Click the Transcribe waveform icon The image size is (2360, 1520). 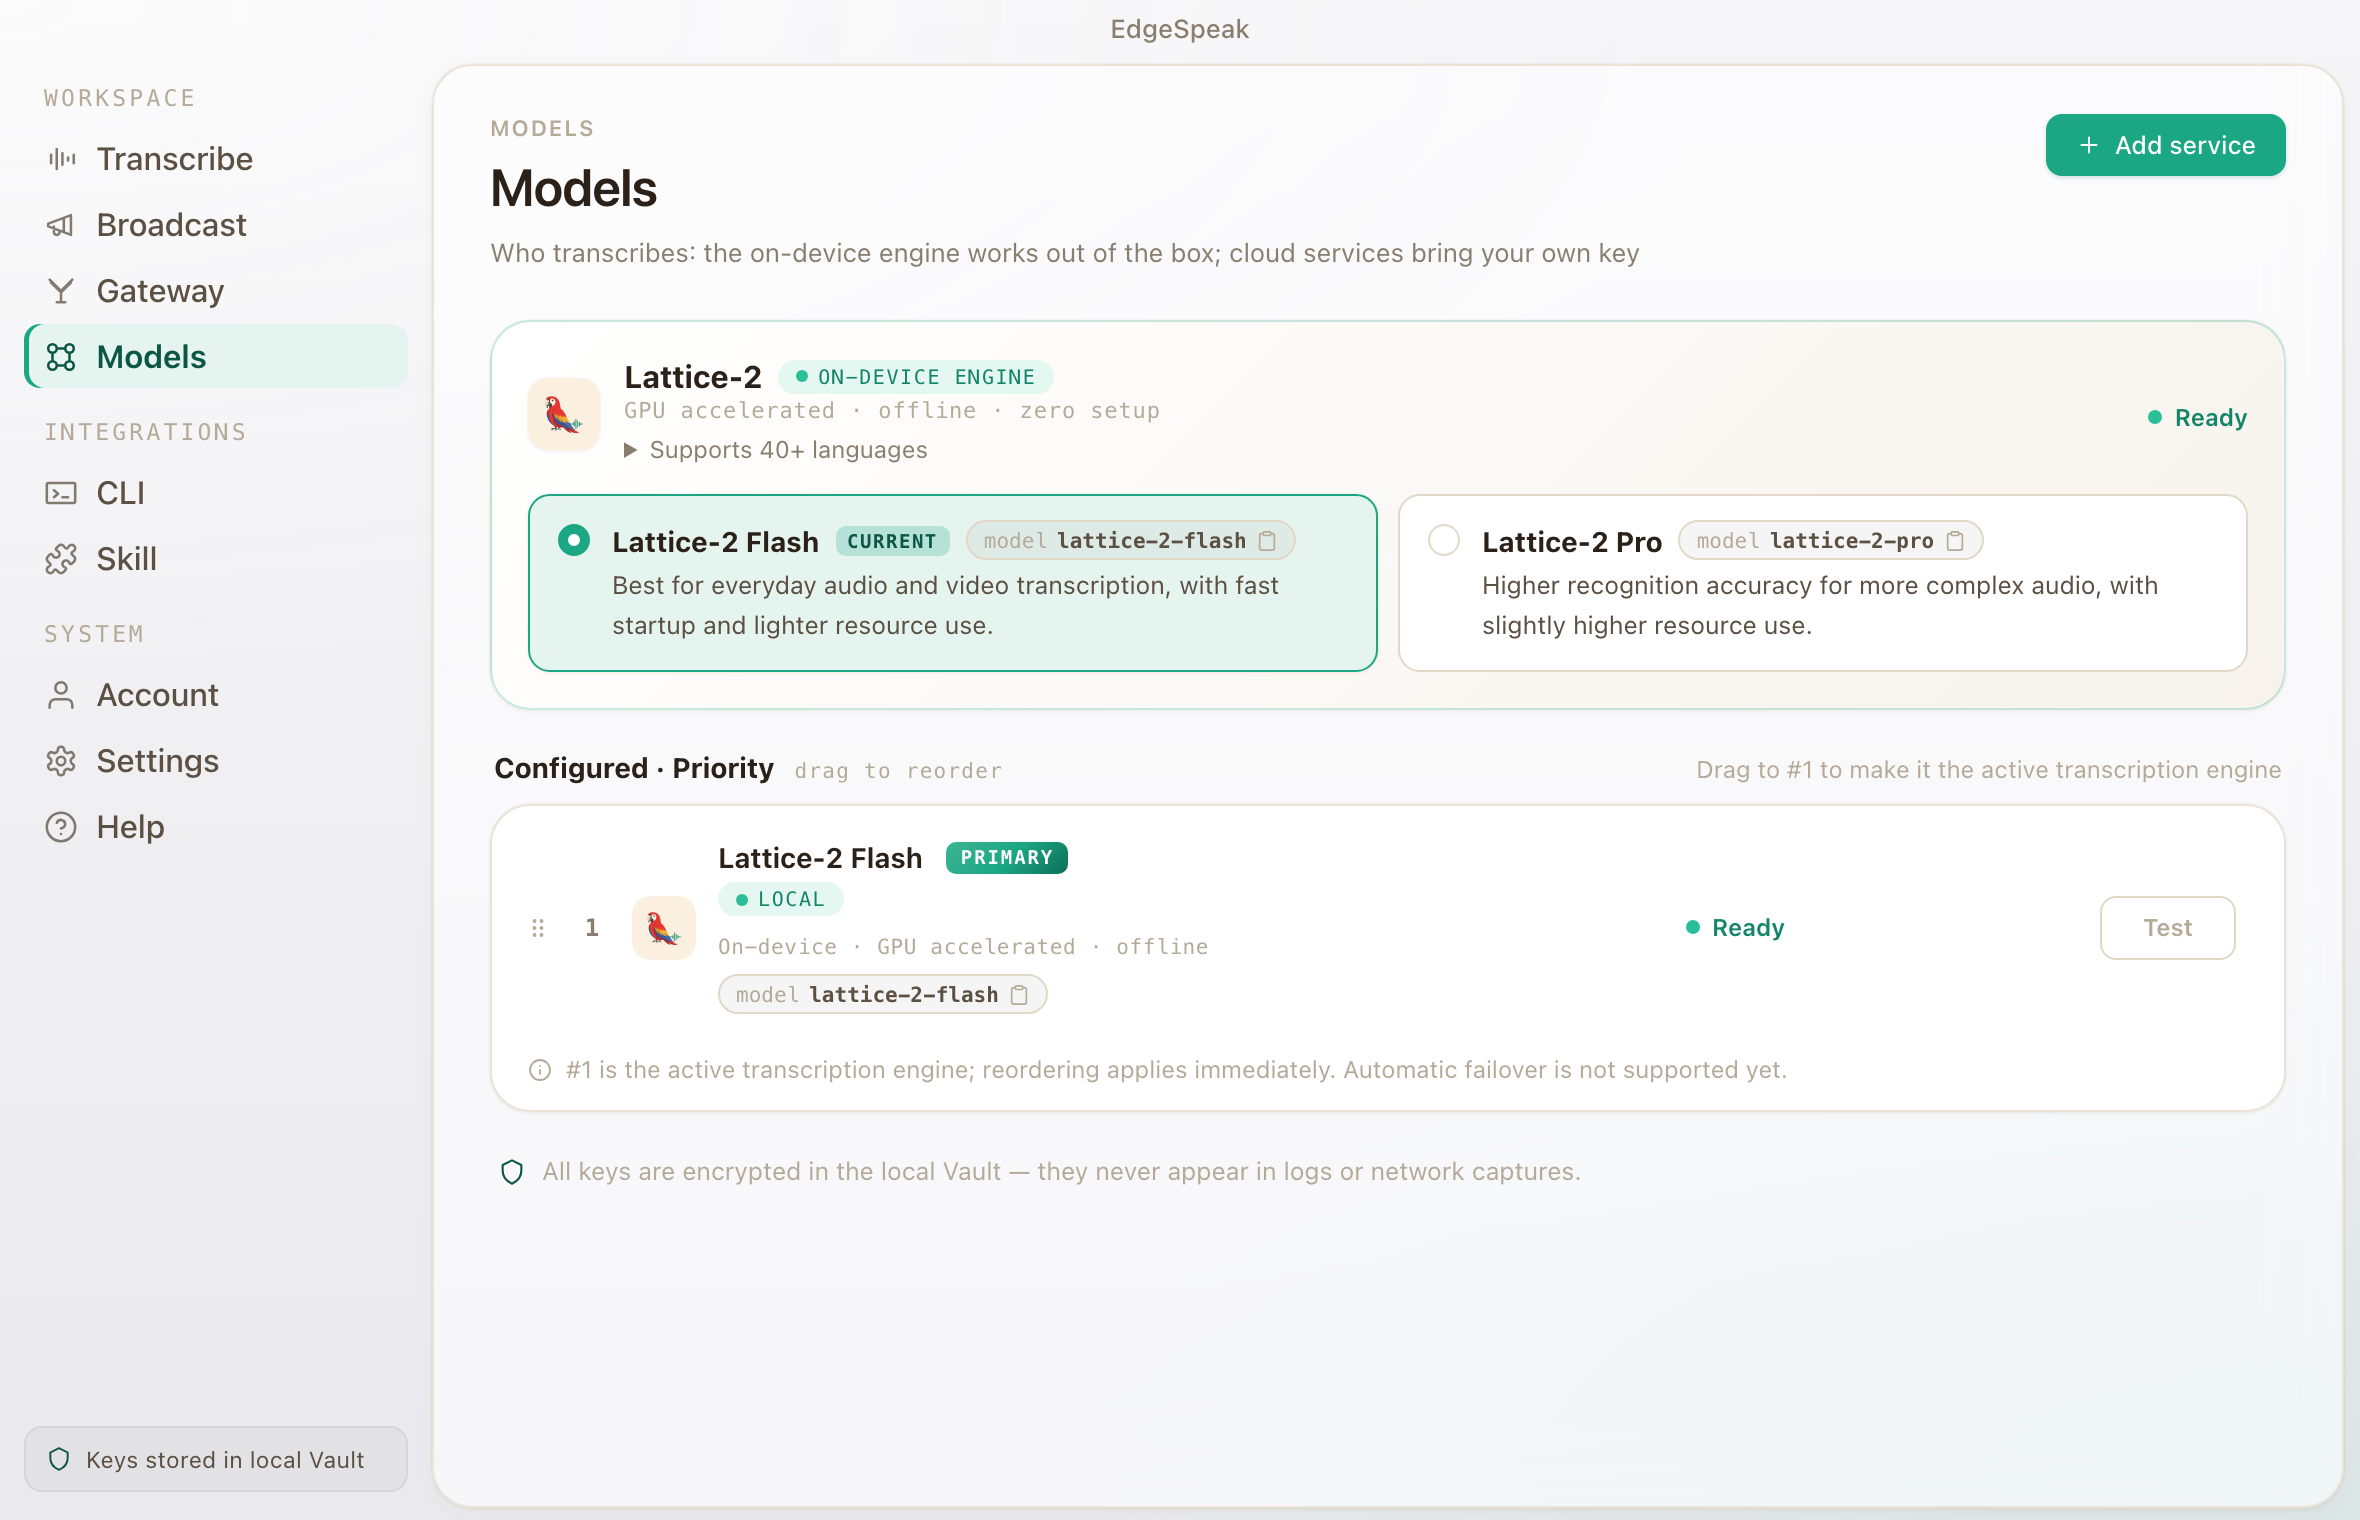(62, 159)
